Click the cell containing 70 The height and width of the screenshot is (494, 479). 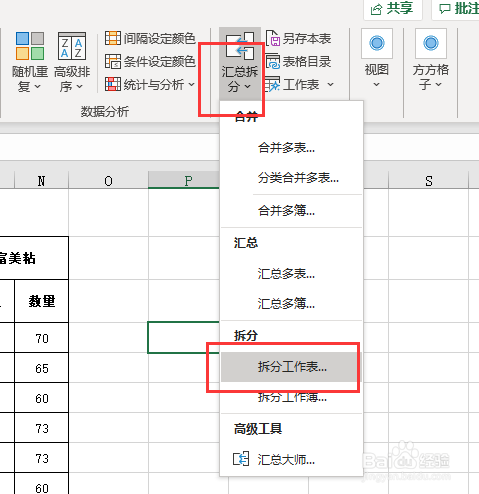coord(41,338)
